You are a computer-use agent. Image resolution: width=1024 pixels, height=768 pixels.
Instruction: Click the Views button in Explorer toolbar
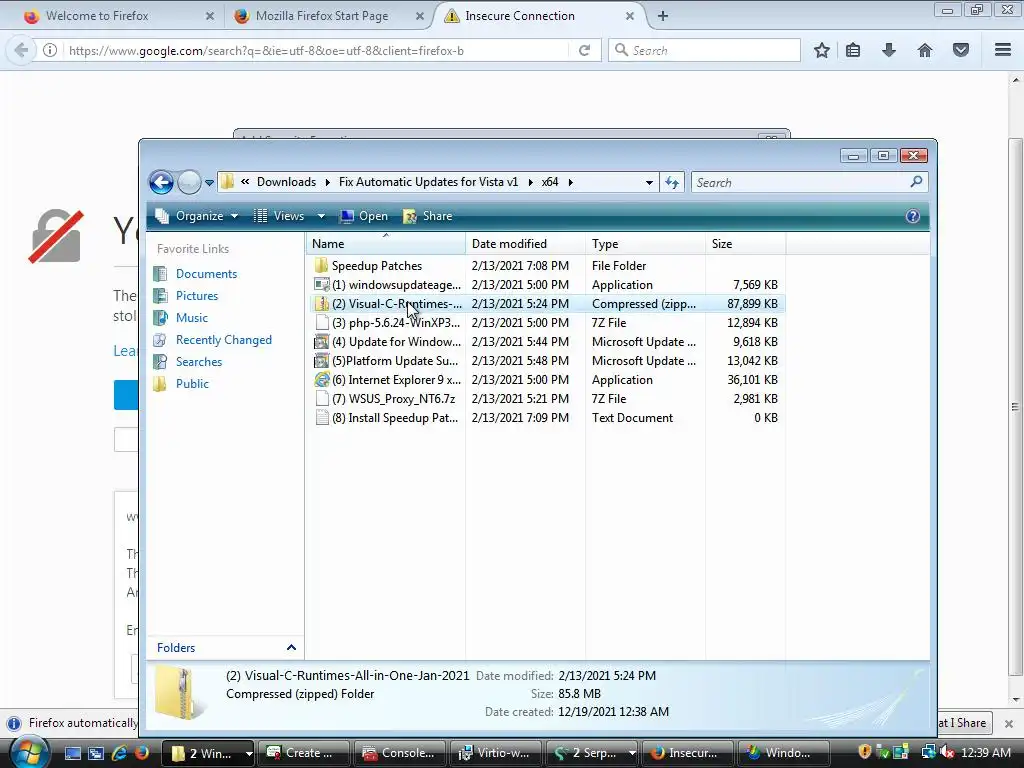pos(280,216)
